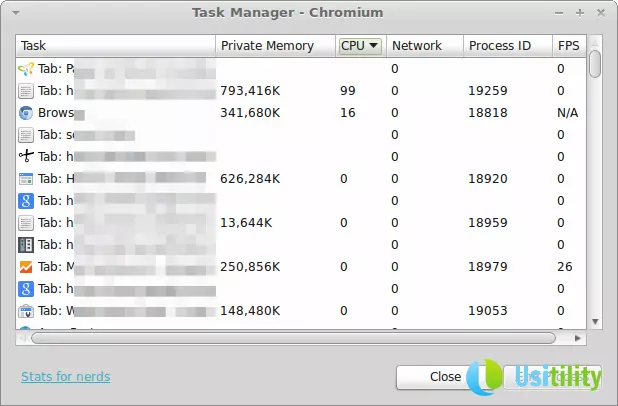Click the window icon of 626,284K tab
The height and width of the screenshot is (406, 618).
(x=26, y=179)
